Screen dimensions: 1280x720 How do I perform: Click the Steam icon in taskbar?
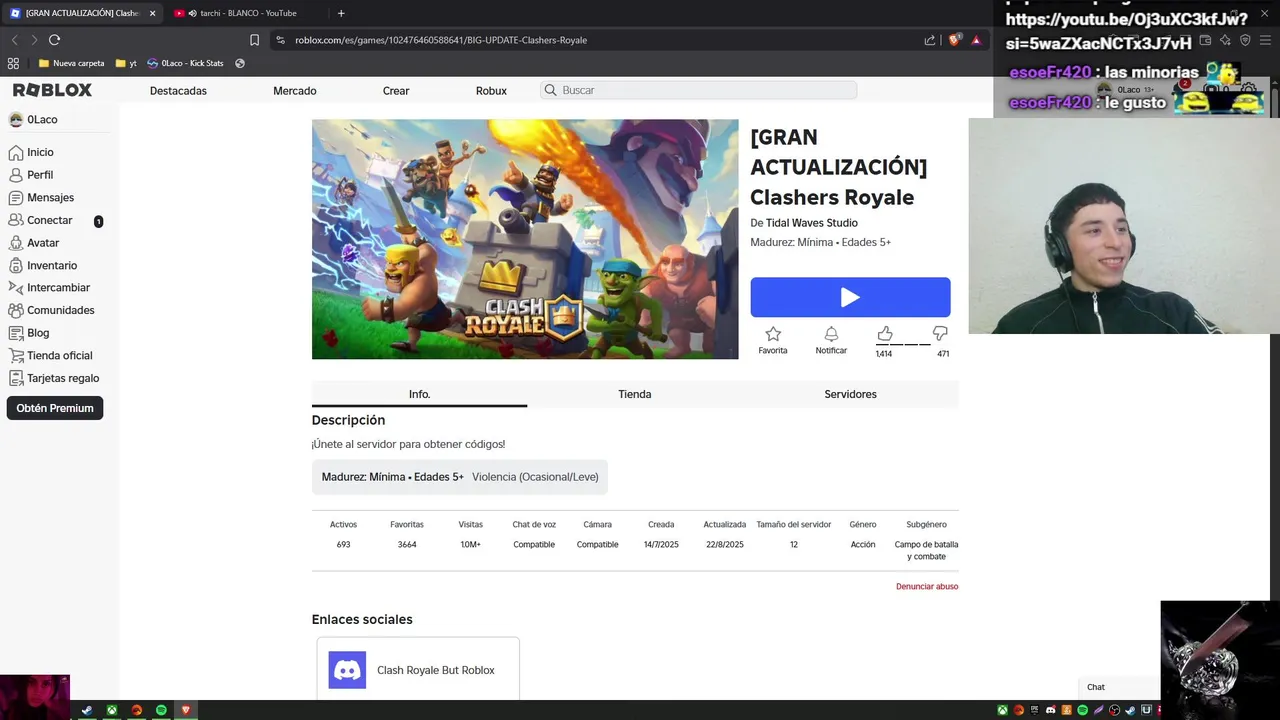(x=87, y=710)
